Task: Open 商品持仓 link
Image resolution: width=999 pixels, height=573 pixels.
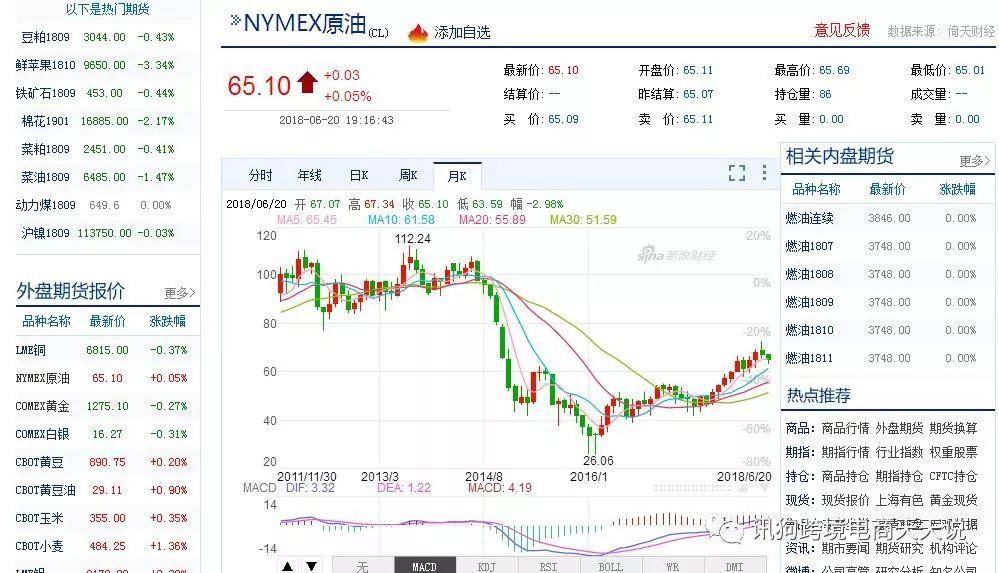Action: point(845,477)
